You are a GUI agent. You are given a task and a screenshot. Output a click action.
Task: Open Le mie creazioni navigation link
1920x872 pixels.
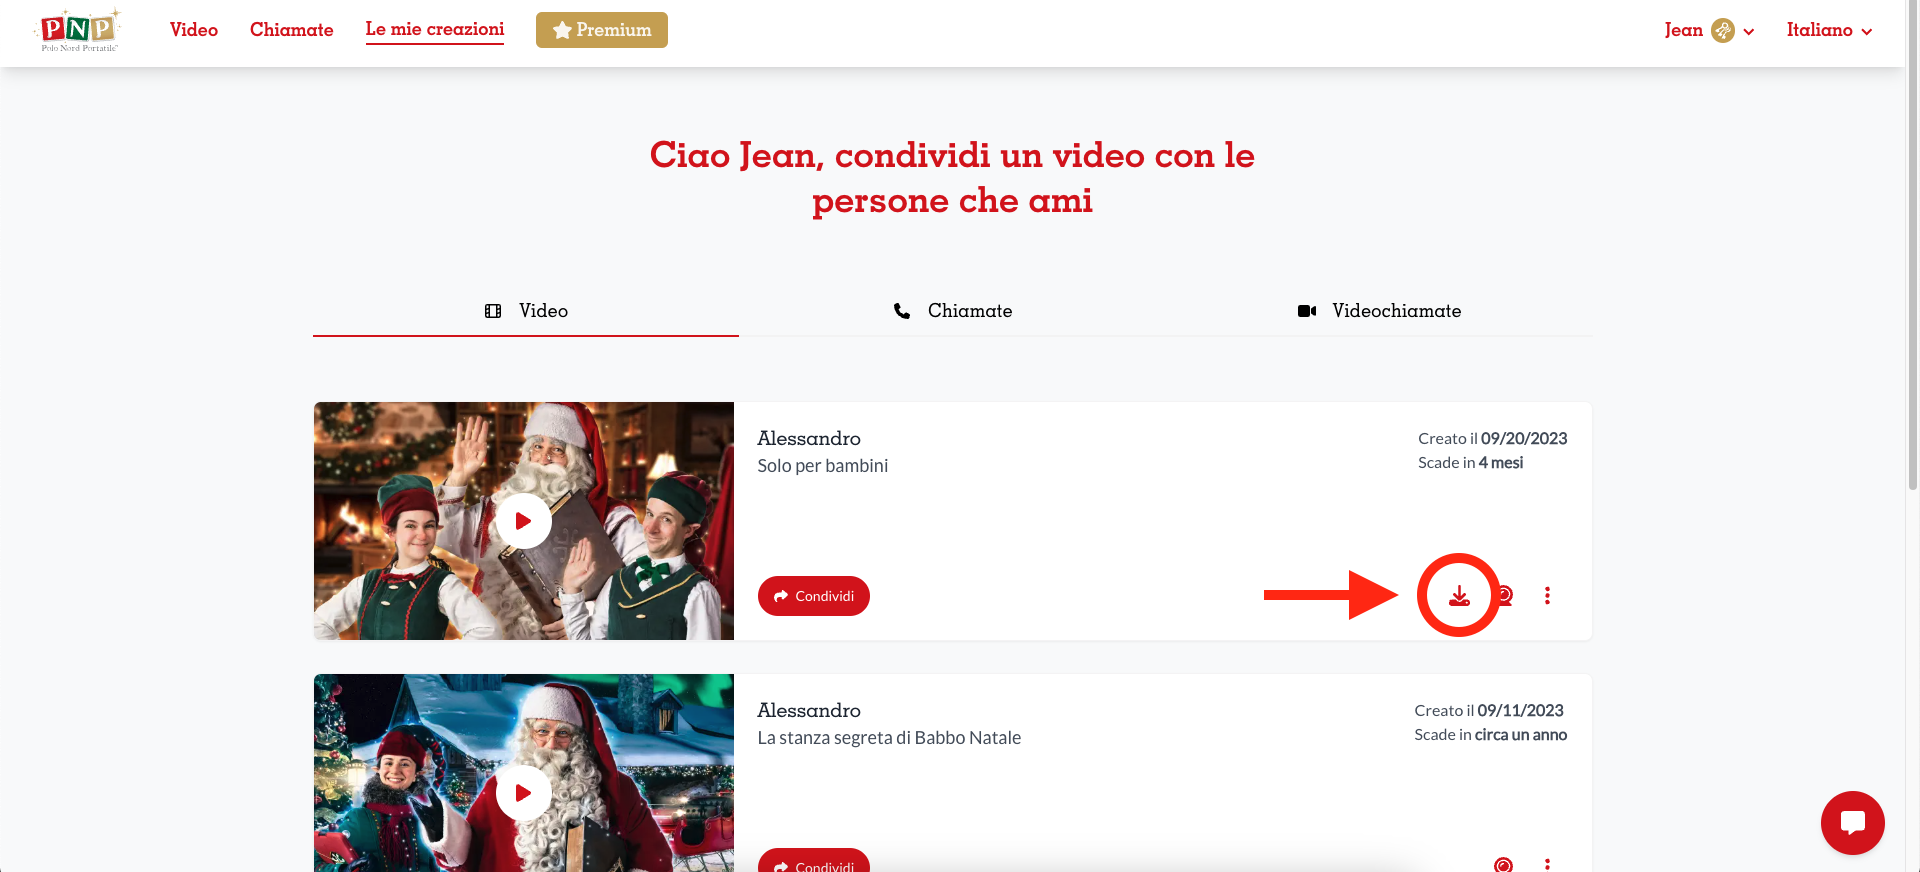(435, 30)
